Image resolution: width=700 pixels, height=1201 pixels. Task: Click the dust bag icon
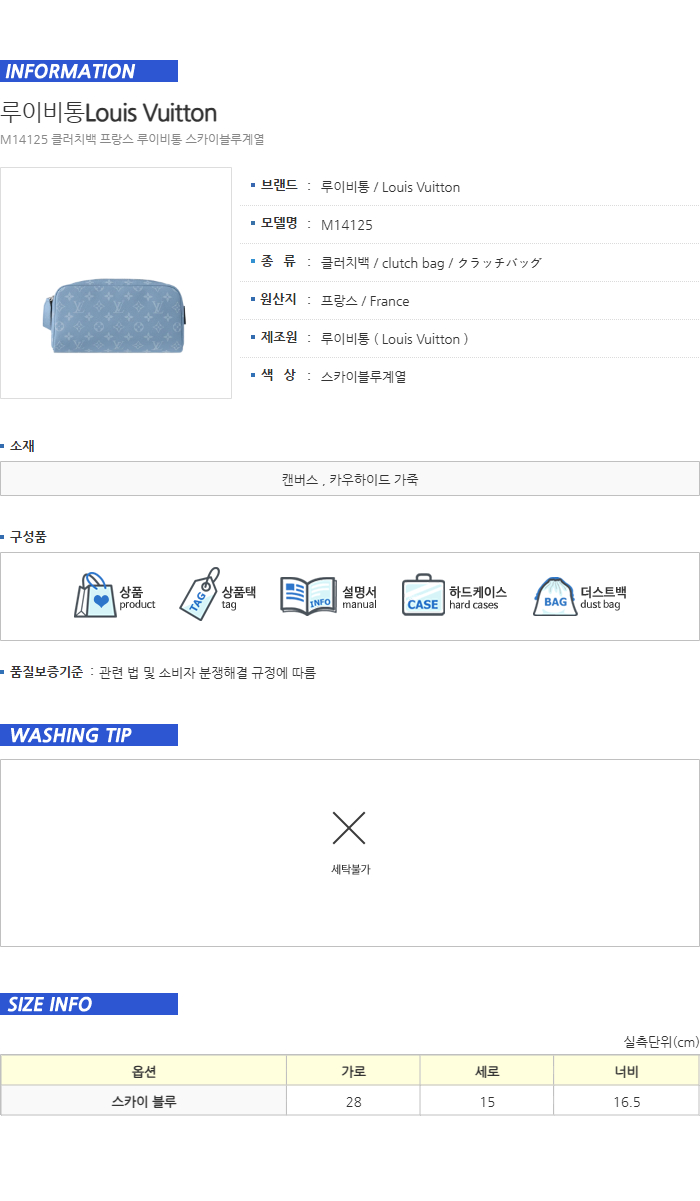555,597
